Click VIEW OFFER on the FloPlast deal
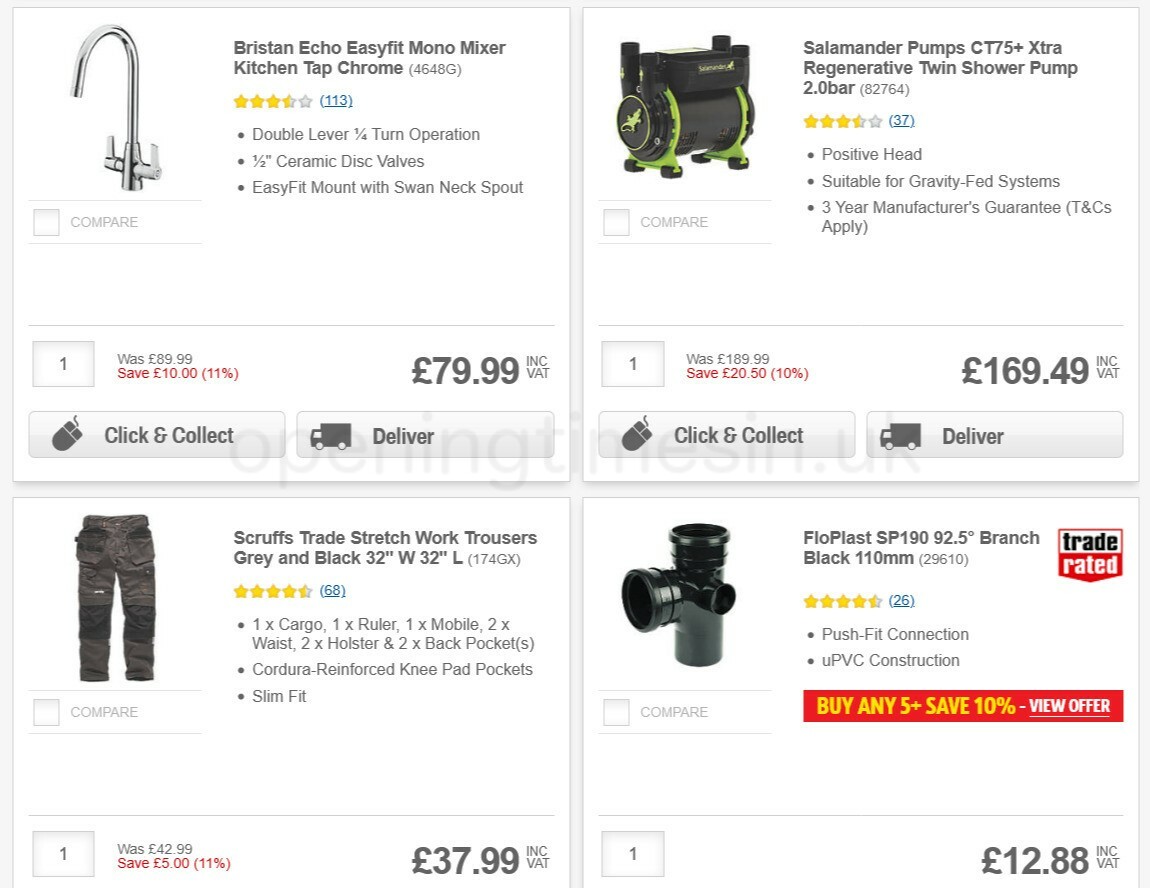This screenshot has width=1150, height=888. [1068, 706]
